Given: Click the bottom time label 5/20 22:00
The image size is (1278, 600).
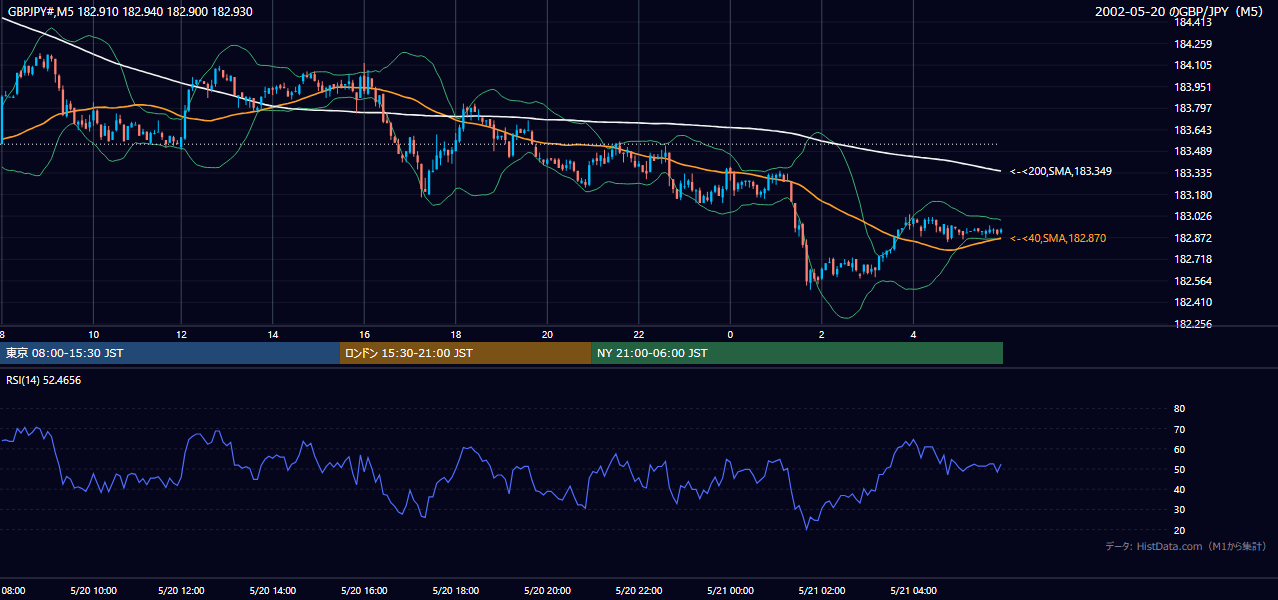Looking at the screenshot, I should [x=638, y=591].
